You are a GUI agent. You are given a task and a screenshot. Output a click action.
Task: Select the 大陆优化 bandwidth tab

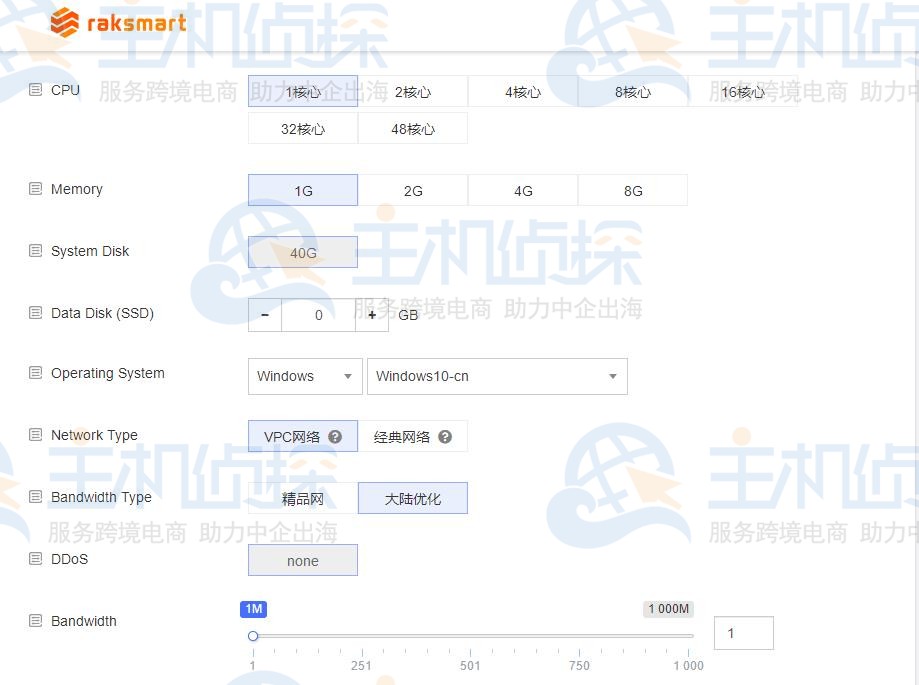[412, 497]
